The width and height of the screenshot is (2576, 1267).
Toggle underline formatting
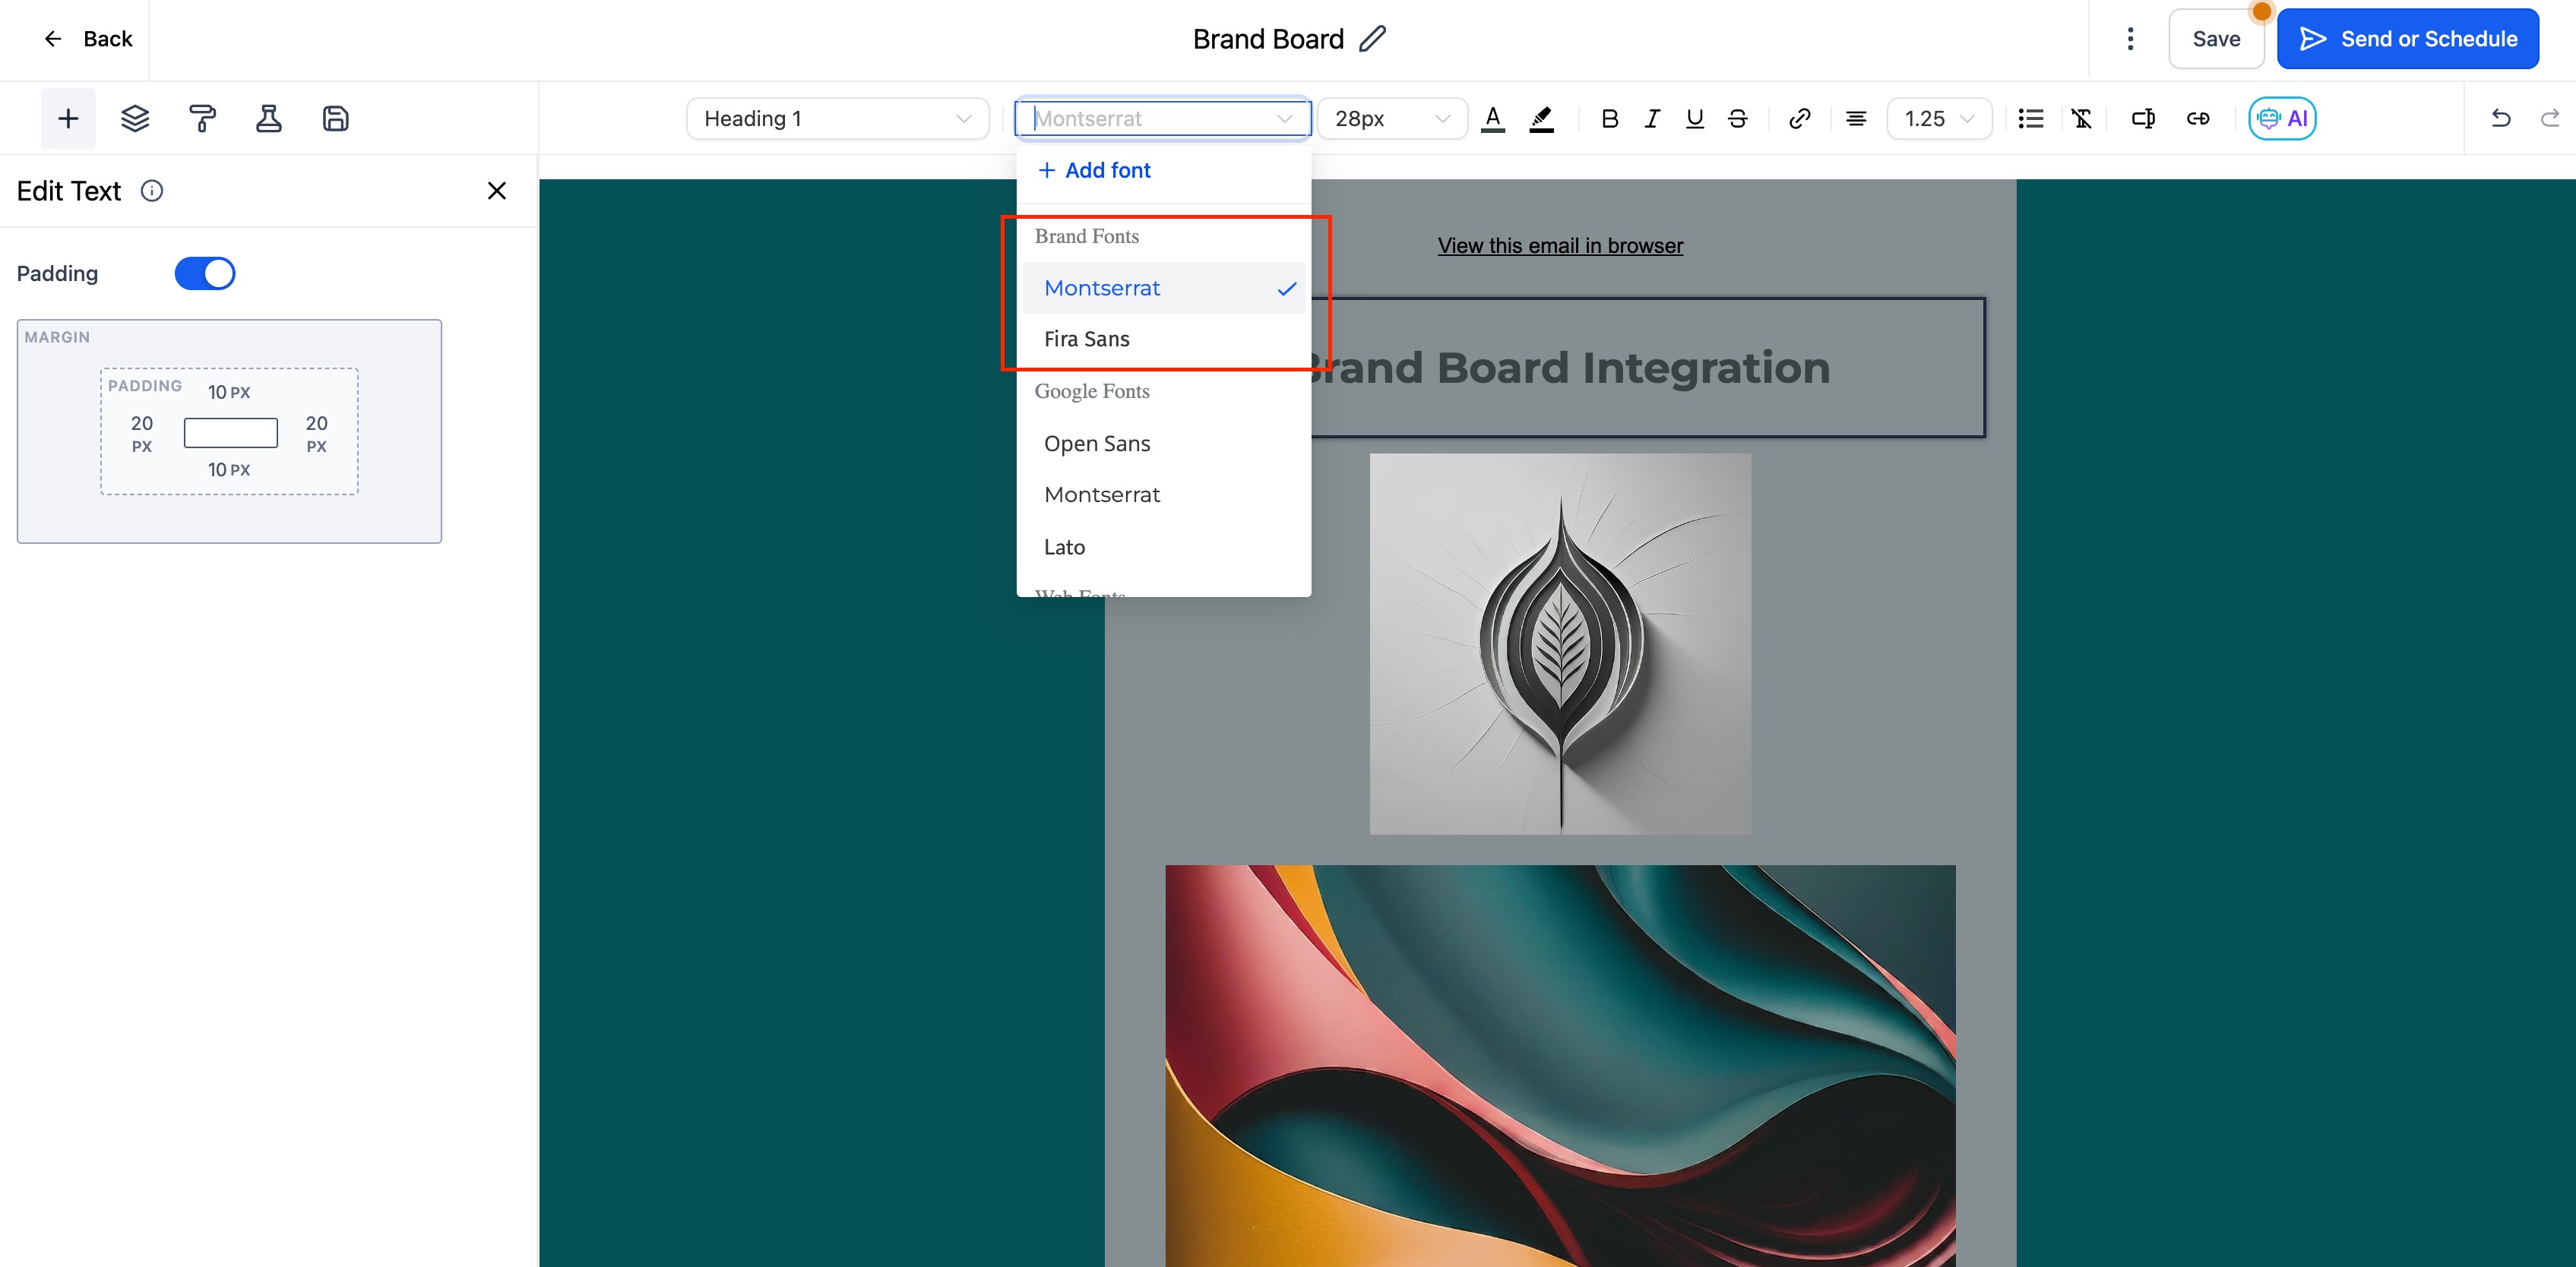point(1694,118)
